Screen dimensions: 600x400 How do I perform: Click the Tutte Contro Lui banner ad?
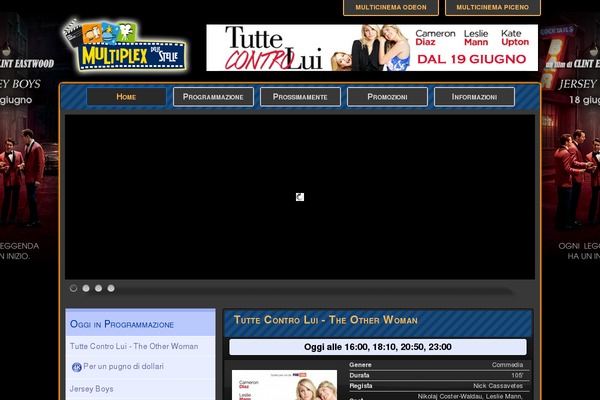(372, 47)
